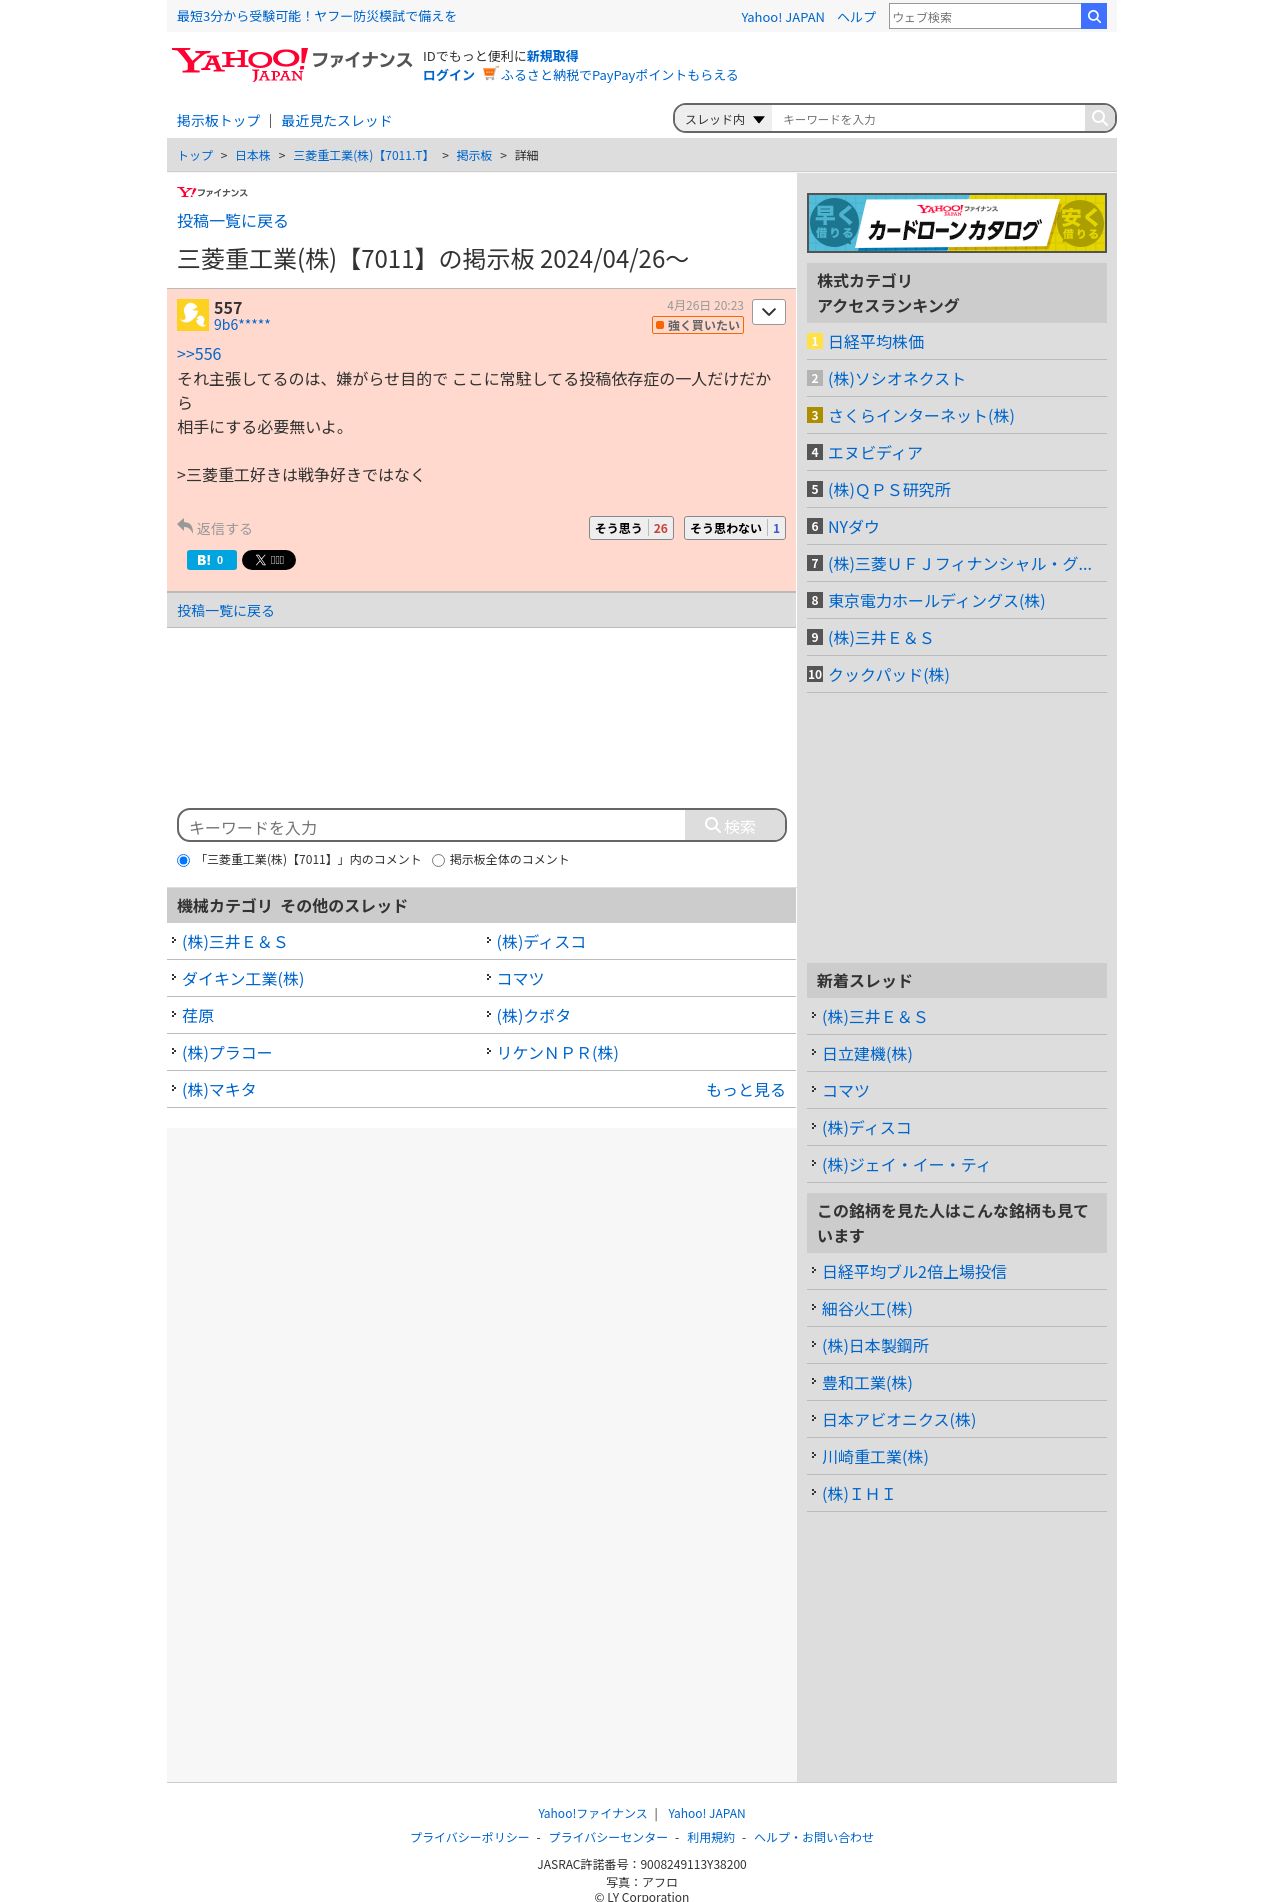Open 荏原 thread
Image resolution: width=1284 pixels, height=1902 pixels.
coord(198,1016)
